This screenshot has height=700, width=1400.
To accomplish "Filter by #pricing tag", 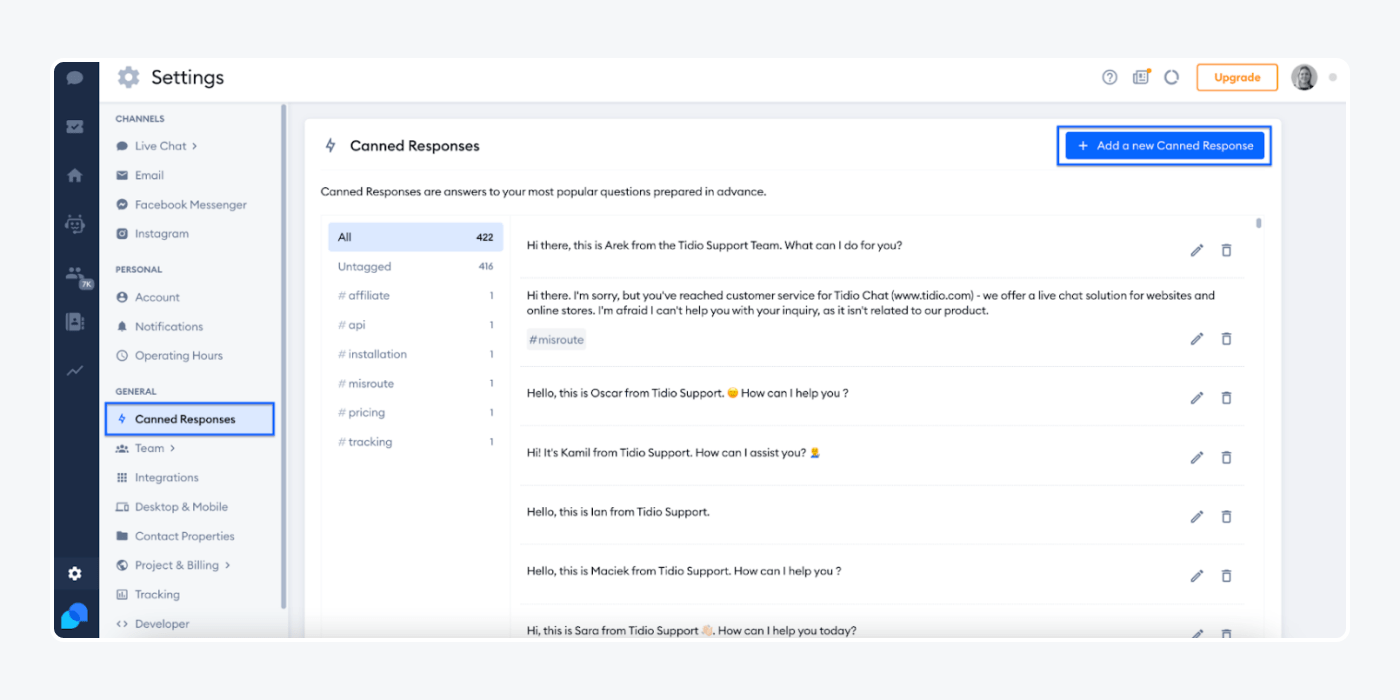I will point(415,413).
